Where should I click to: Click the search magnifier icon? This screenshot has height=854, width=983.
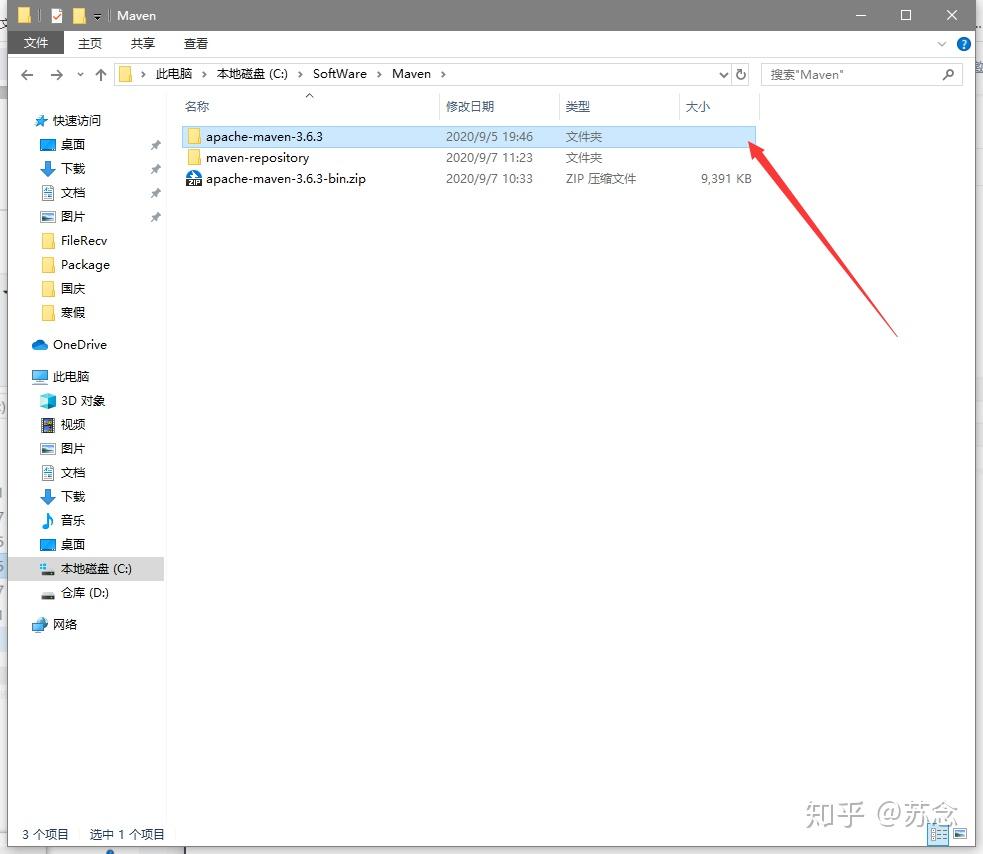tap(949, 75)
